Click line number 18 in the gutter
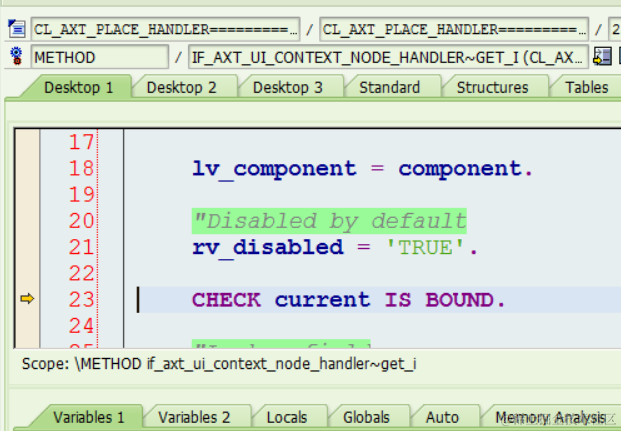Viewport: 621px width, 431px height. 82,168
